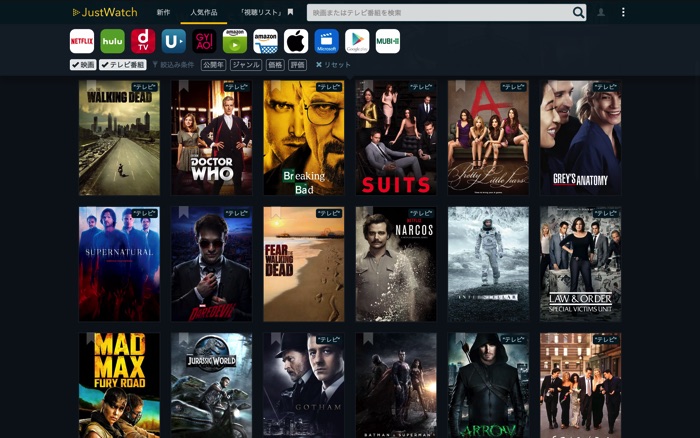Open the Interstellar poster
The height and width of the screenshot is (438, 700).
tap(488, 264)
